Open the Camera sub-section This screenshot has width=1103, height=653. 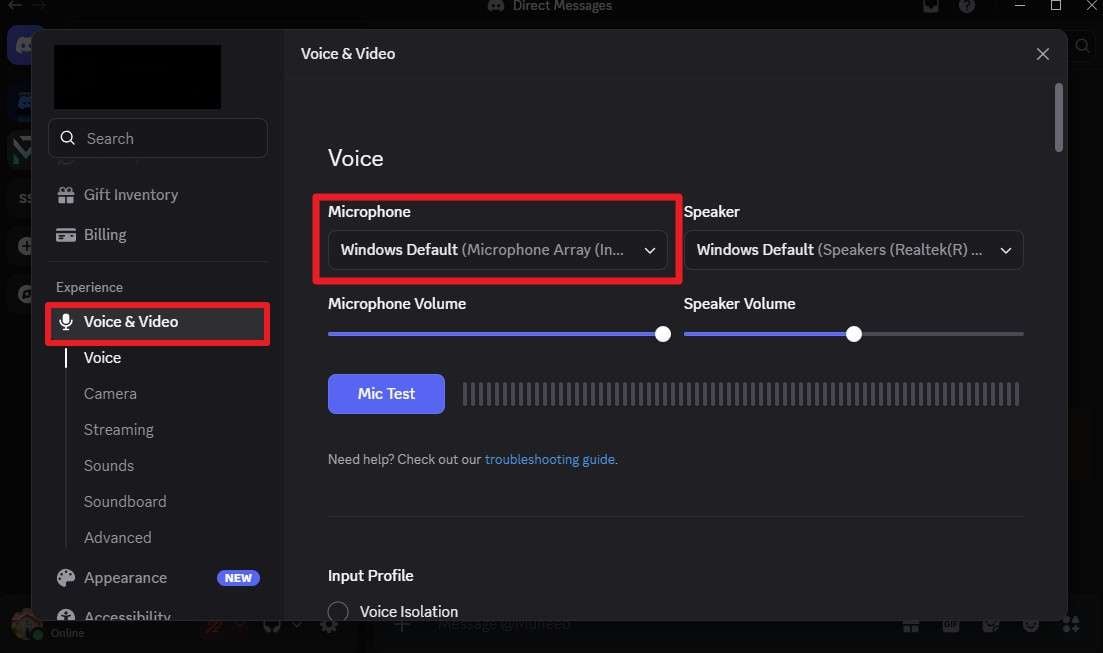pyautogui.click(x=110, y=393)
